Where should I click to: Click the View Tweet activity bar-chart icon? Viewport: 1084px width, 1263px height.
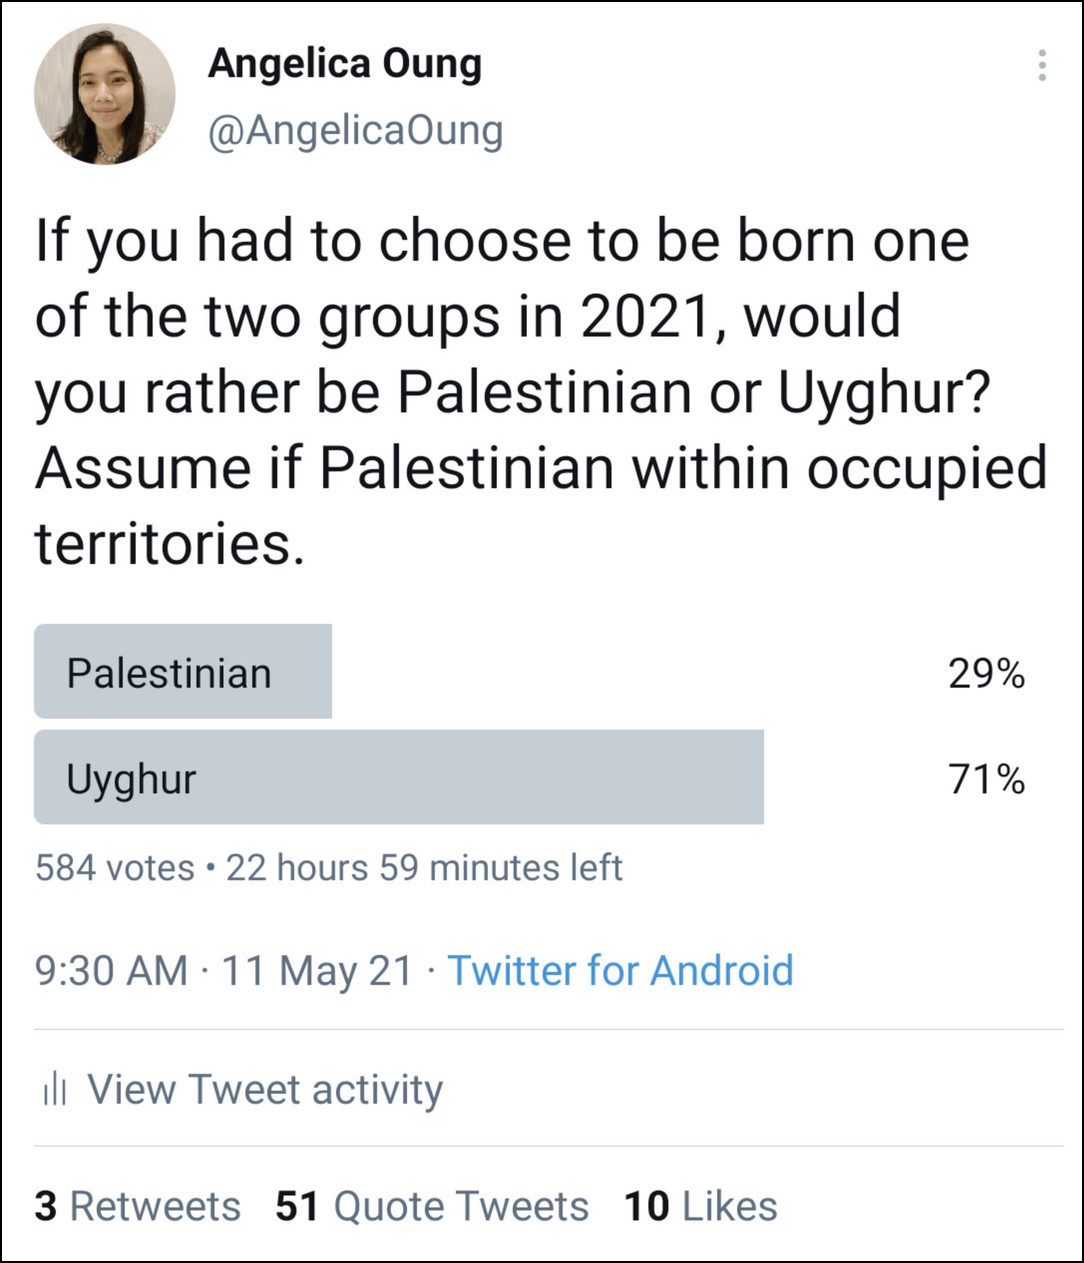54,1089
